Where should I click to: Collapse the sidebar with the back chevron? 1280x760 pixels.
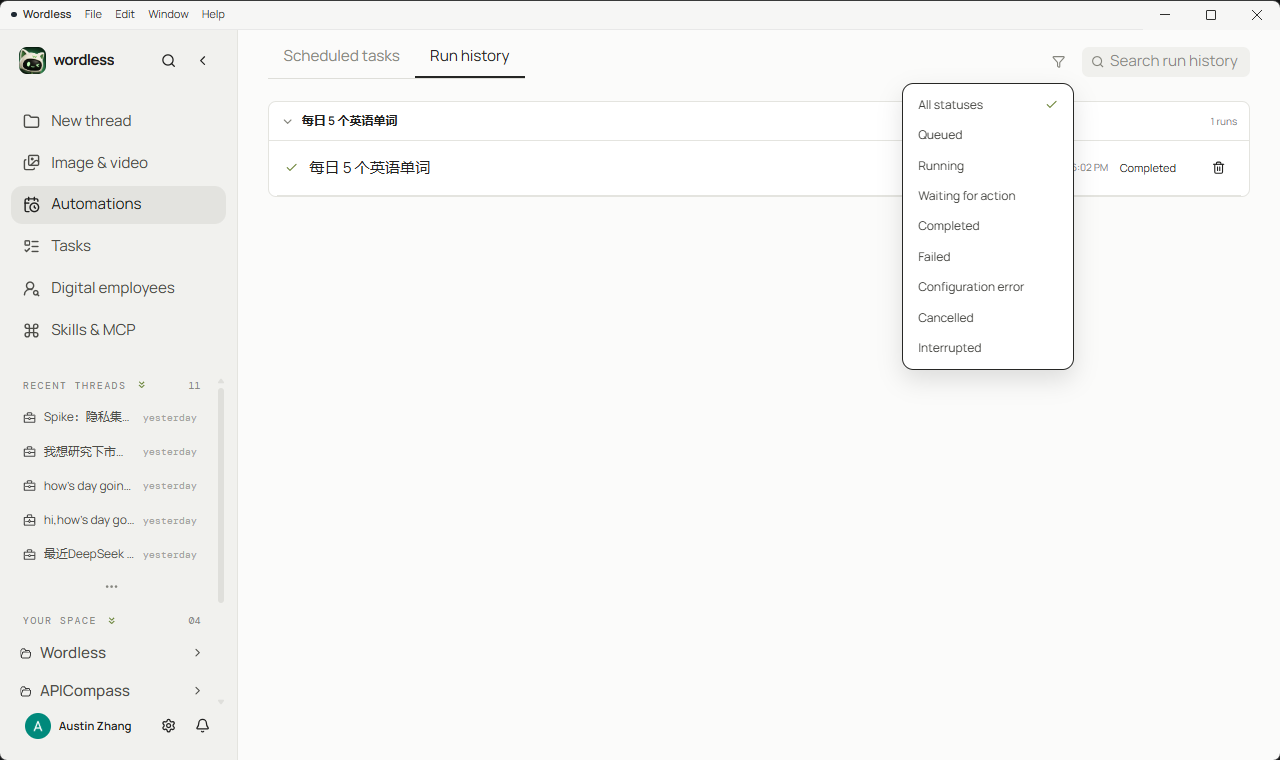(203, 61)
